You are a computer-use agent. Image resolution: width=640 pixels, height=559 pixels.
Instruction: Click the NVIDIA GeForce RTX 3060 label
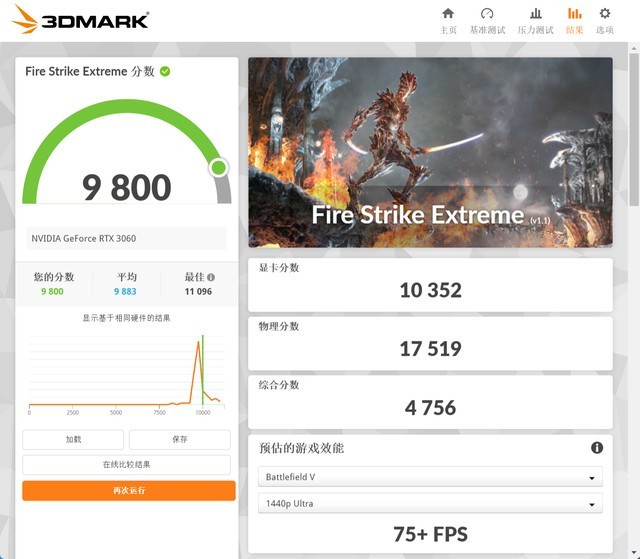click(84, 238)
